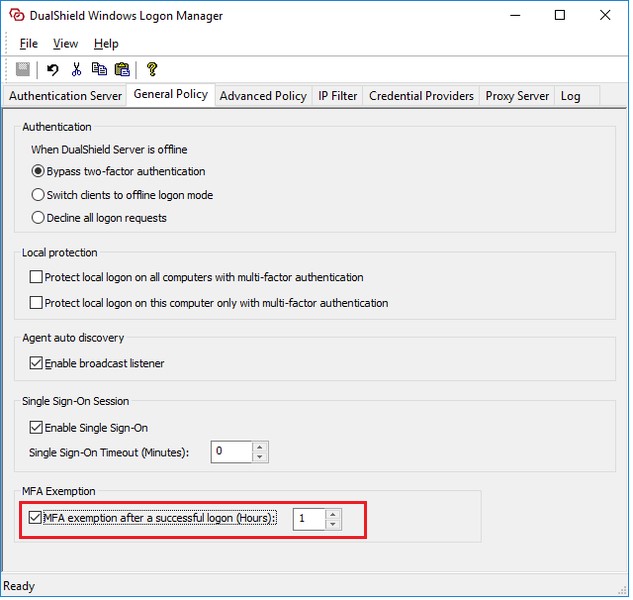Click the Save toolbar icon
This screenshot has height=600, width=633.
click(23, 69)
